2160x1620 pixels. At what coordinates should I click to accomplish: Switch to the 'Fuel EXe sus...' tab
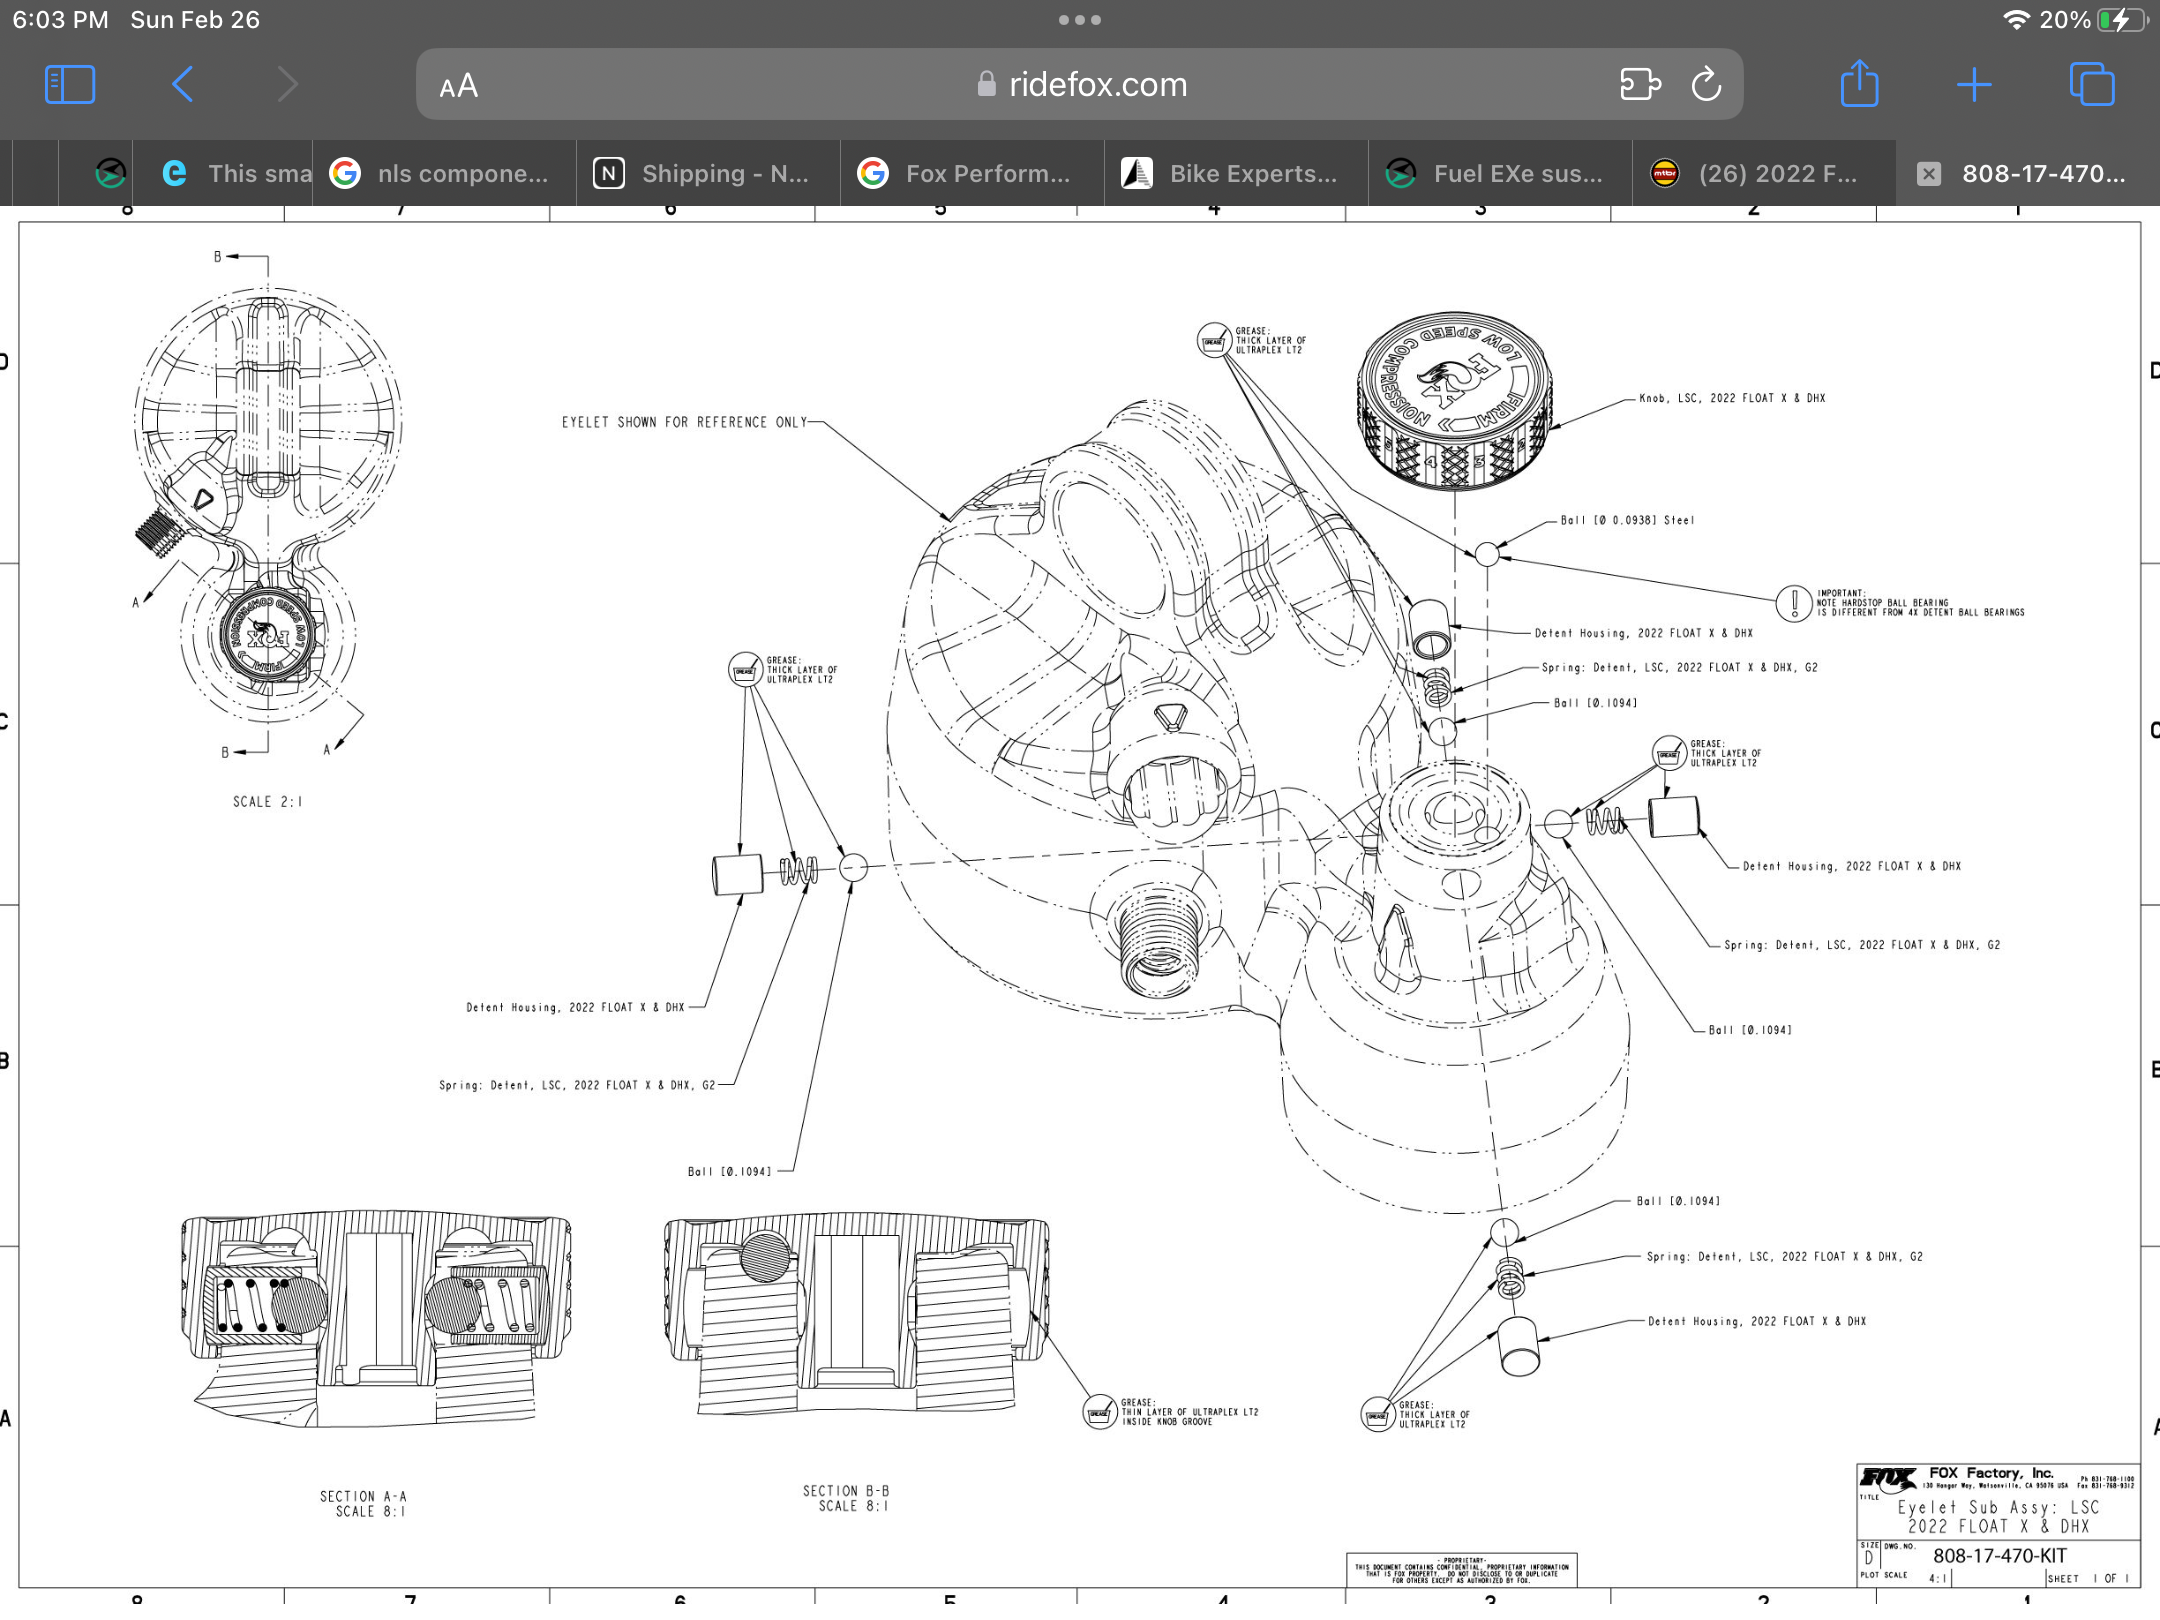(1500, 173)
